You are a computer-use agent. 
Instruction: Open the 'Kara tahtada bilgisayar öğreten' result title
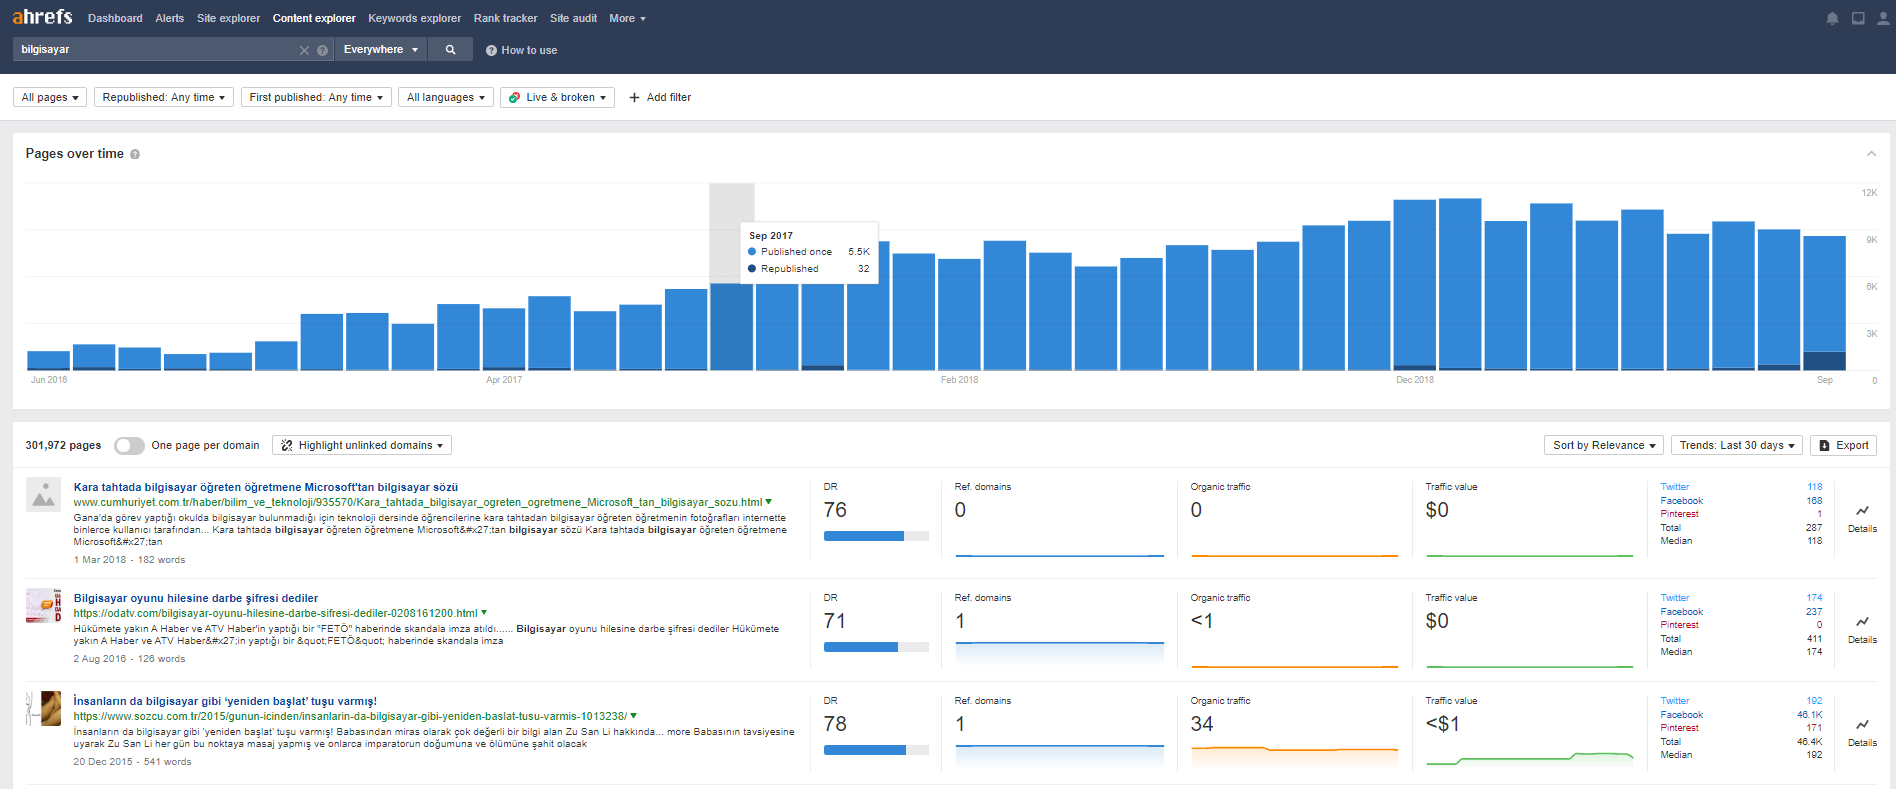[266, 487]
